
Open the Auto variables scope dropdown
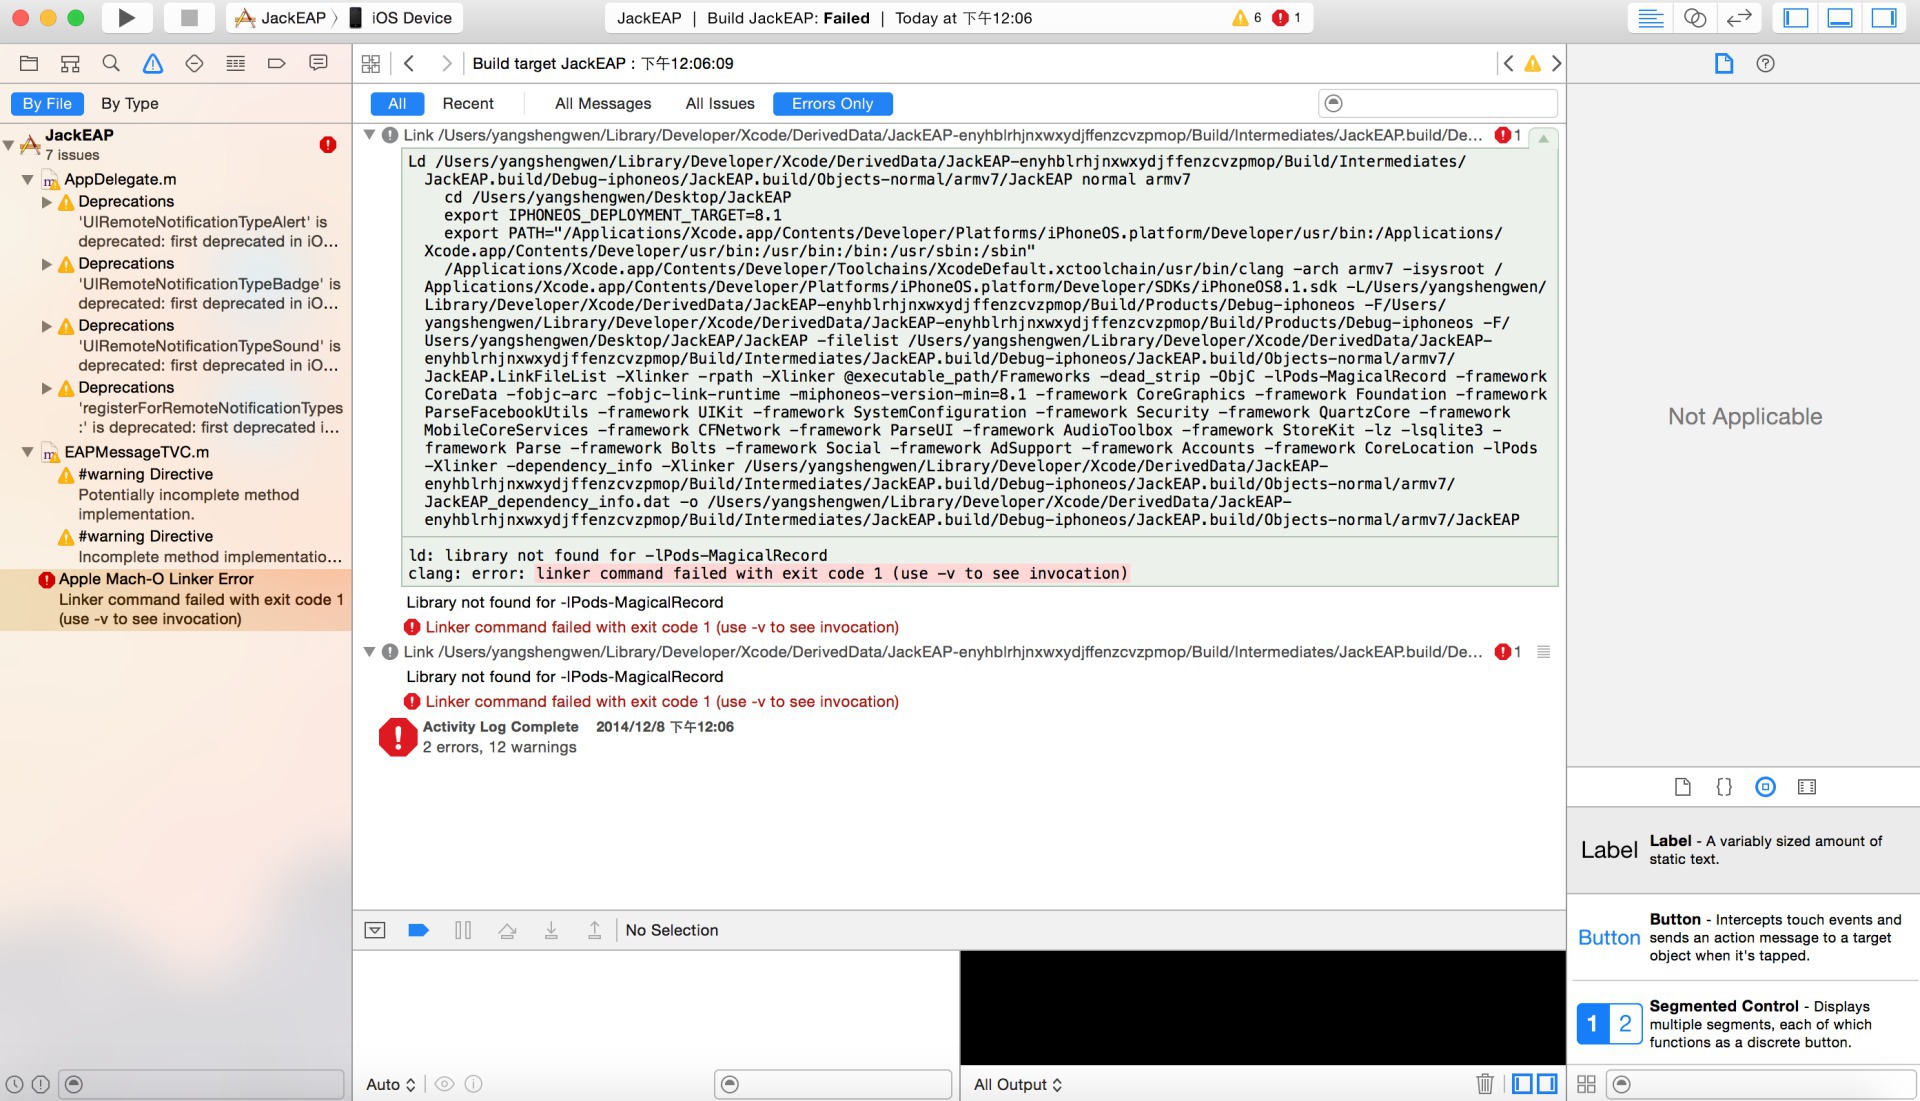pyautogui.click(x=390, y=1084)
